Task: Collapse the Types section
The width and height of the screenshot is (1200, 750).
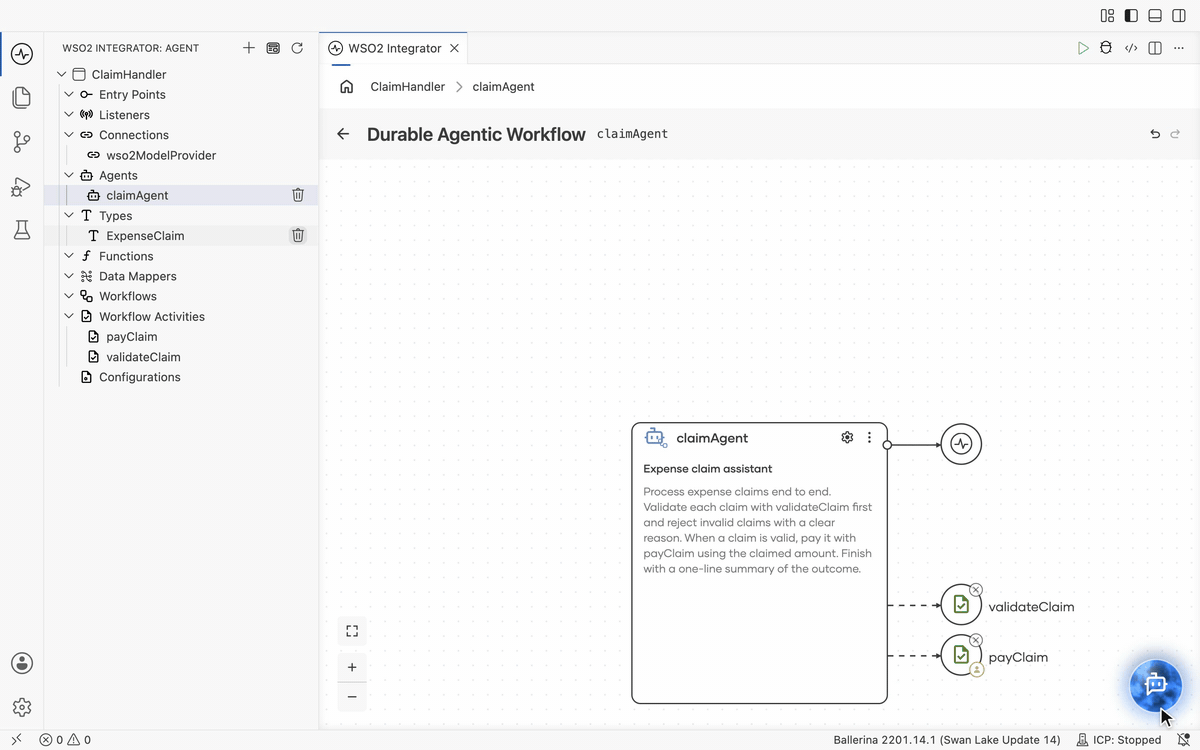Action: [69, 216]
